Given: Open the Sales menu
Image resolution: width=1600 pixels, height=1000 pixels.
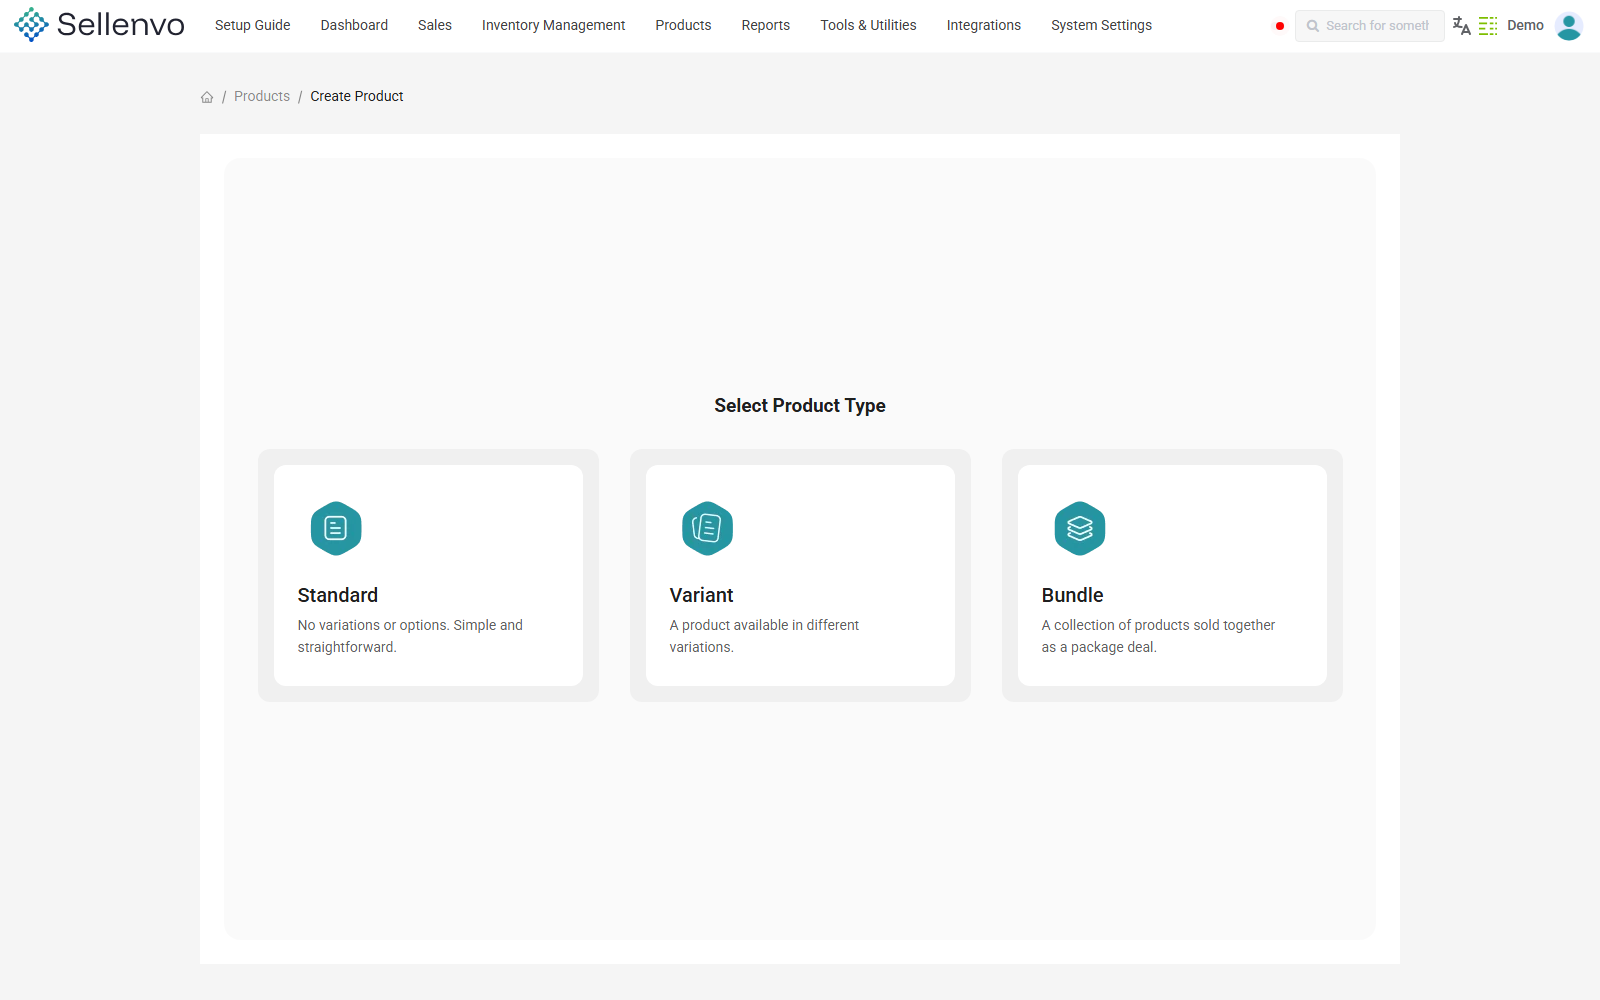Looking at the screenshot, I should click(435, 25).
